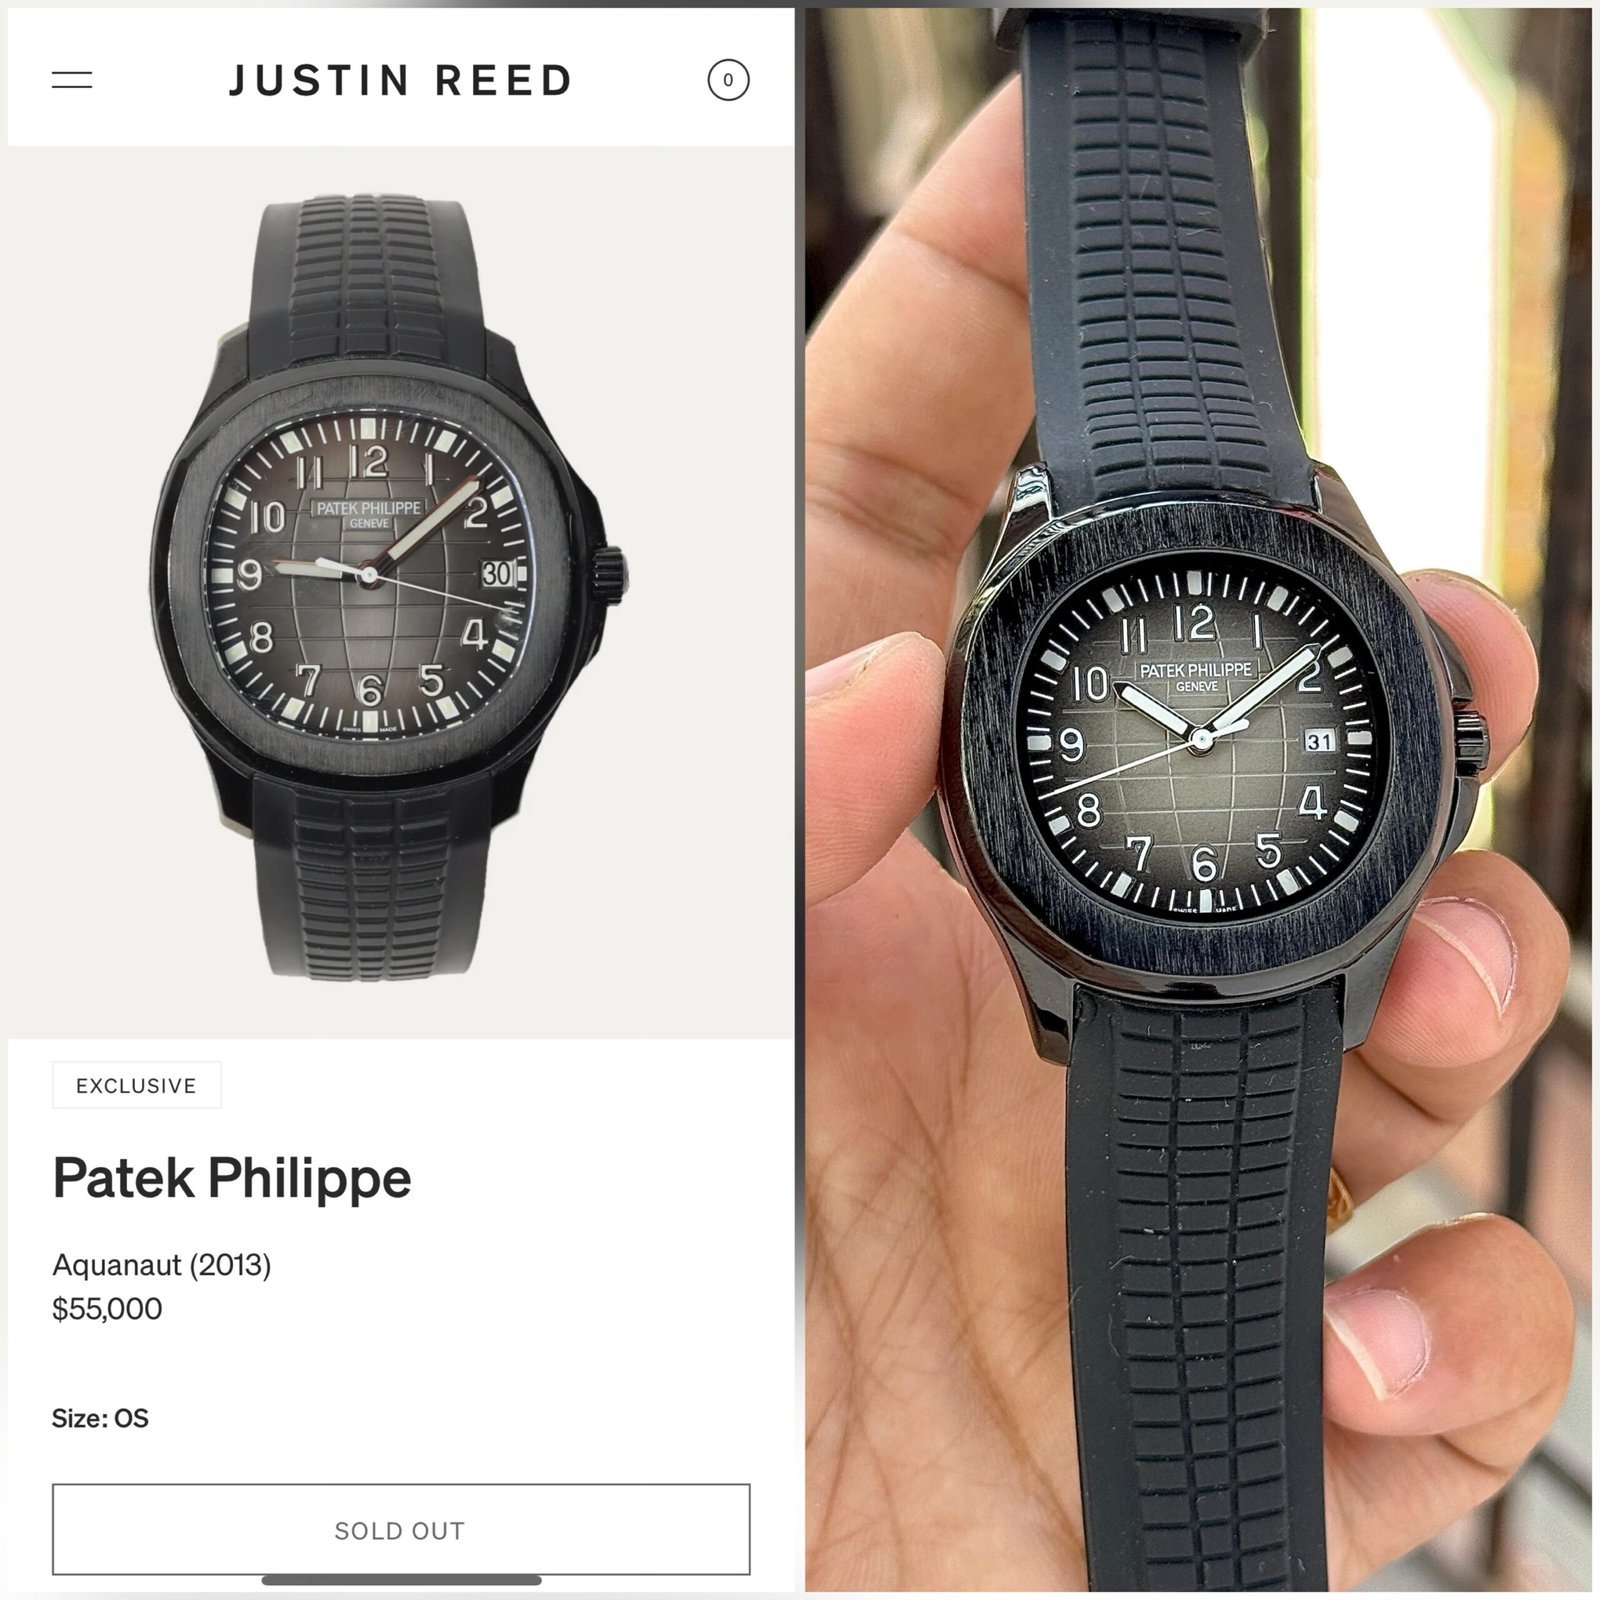Click the PATEK PHILIPPE dial text in right photo
Viewport: 1600px width, 1600px height.
[1196, 669]
